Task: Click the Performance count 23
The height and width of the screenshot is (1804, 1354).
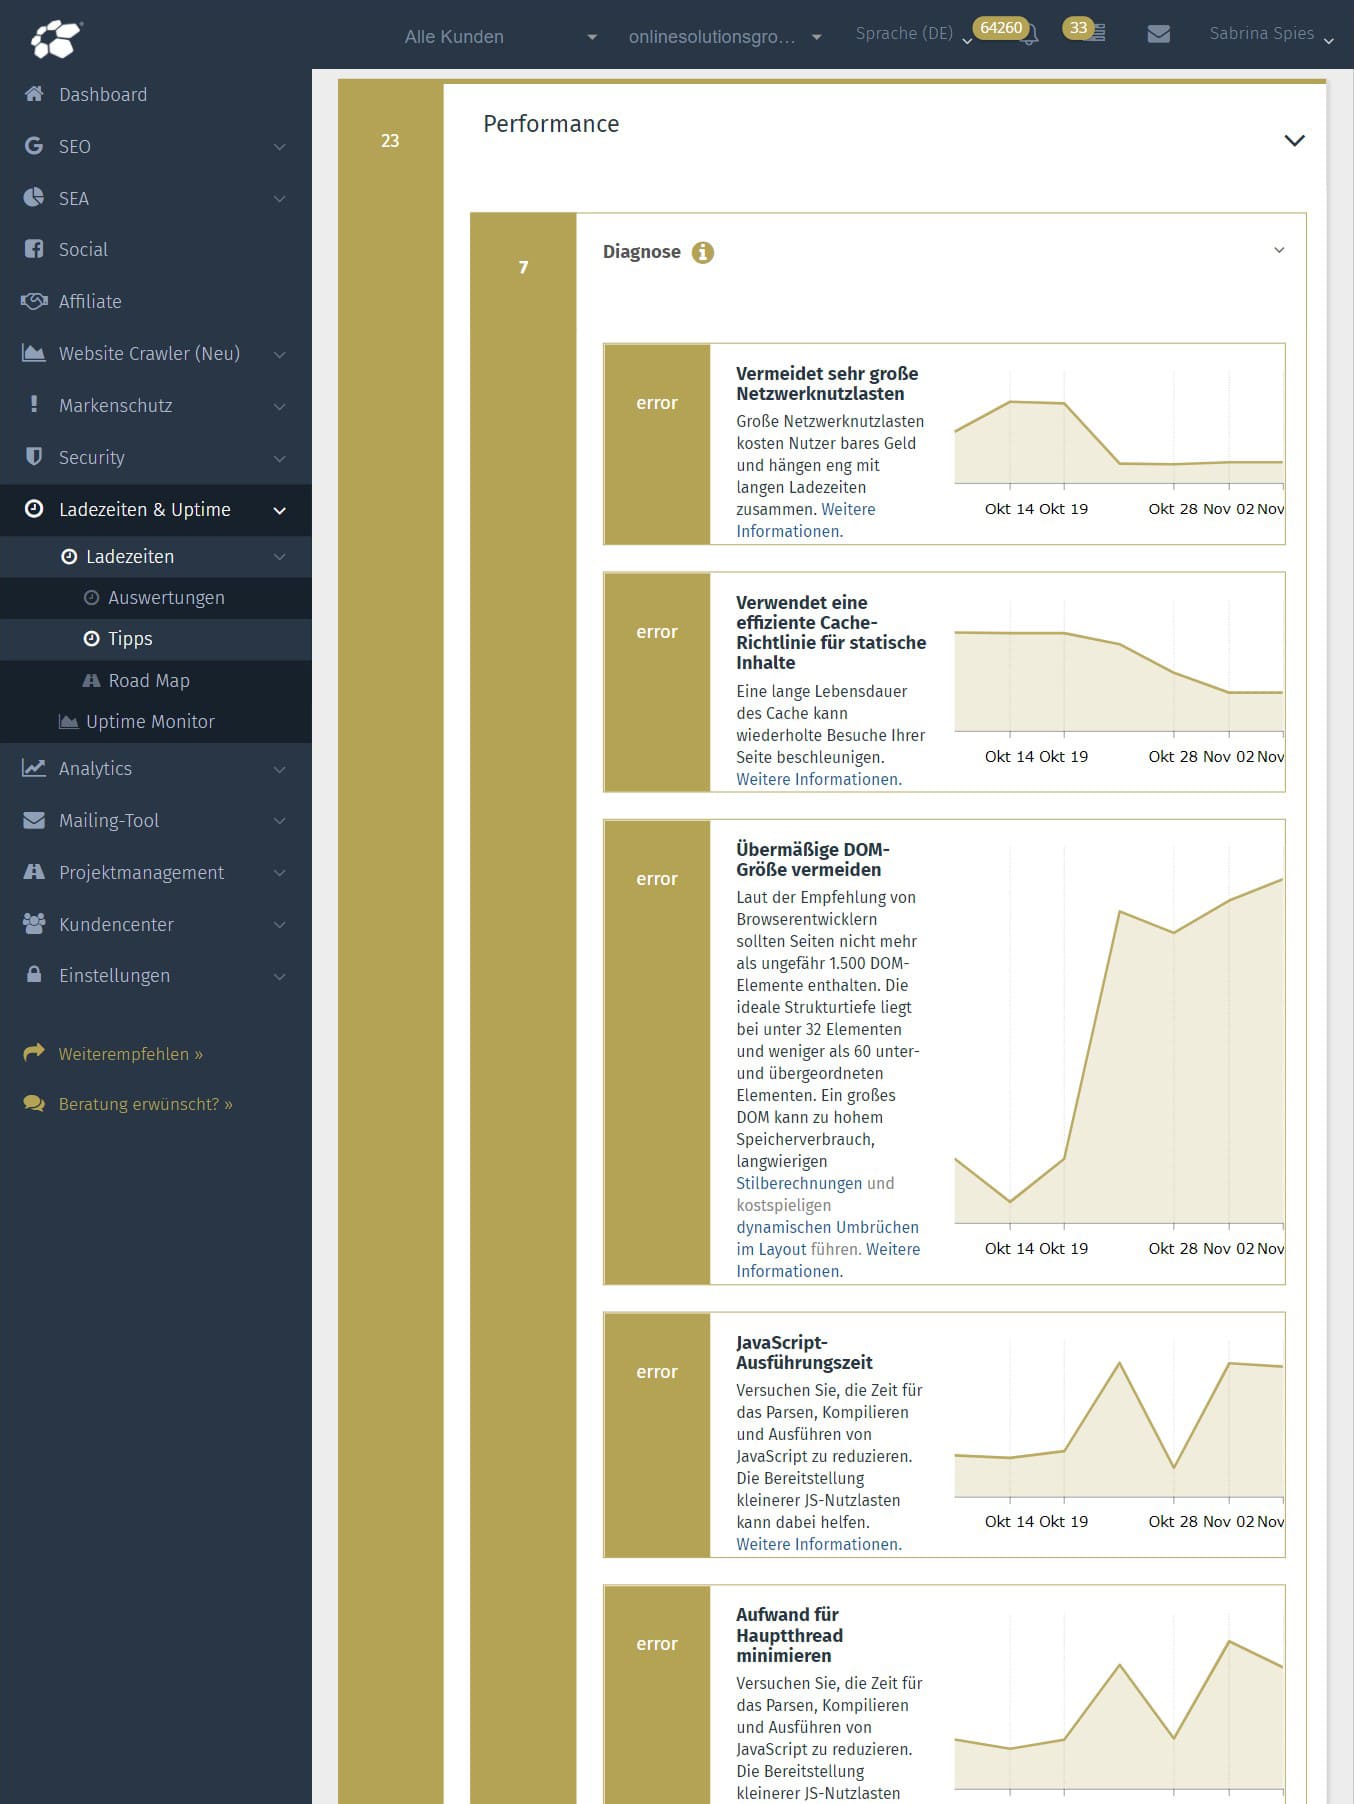Action: tap(390, 141)
